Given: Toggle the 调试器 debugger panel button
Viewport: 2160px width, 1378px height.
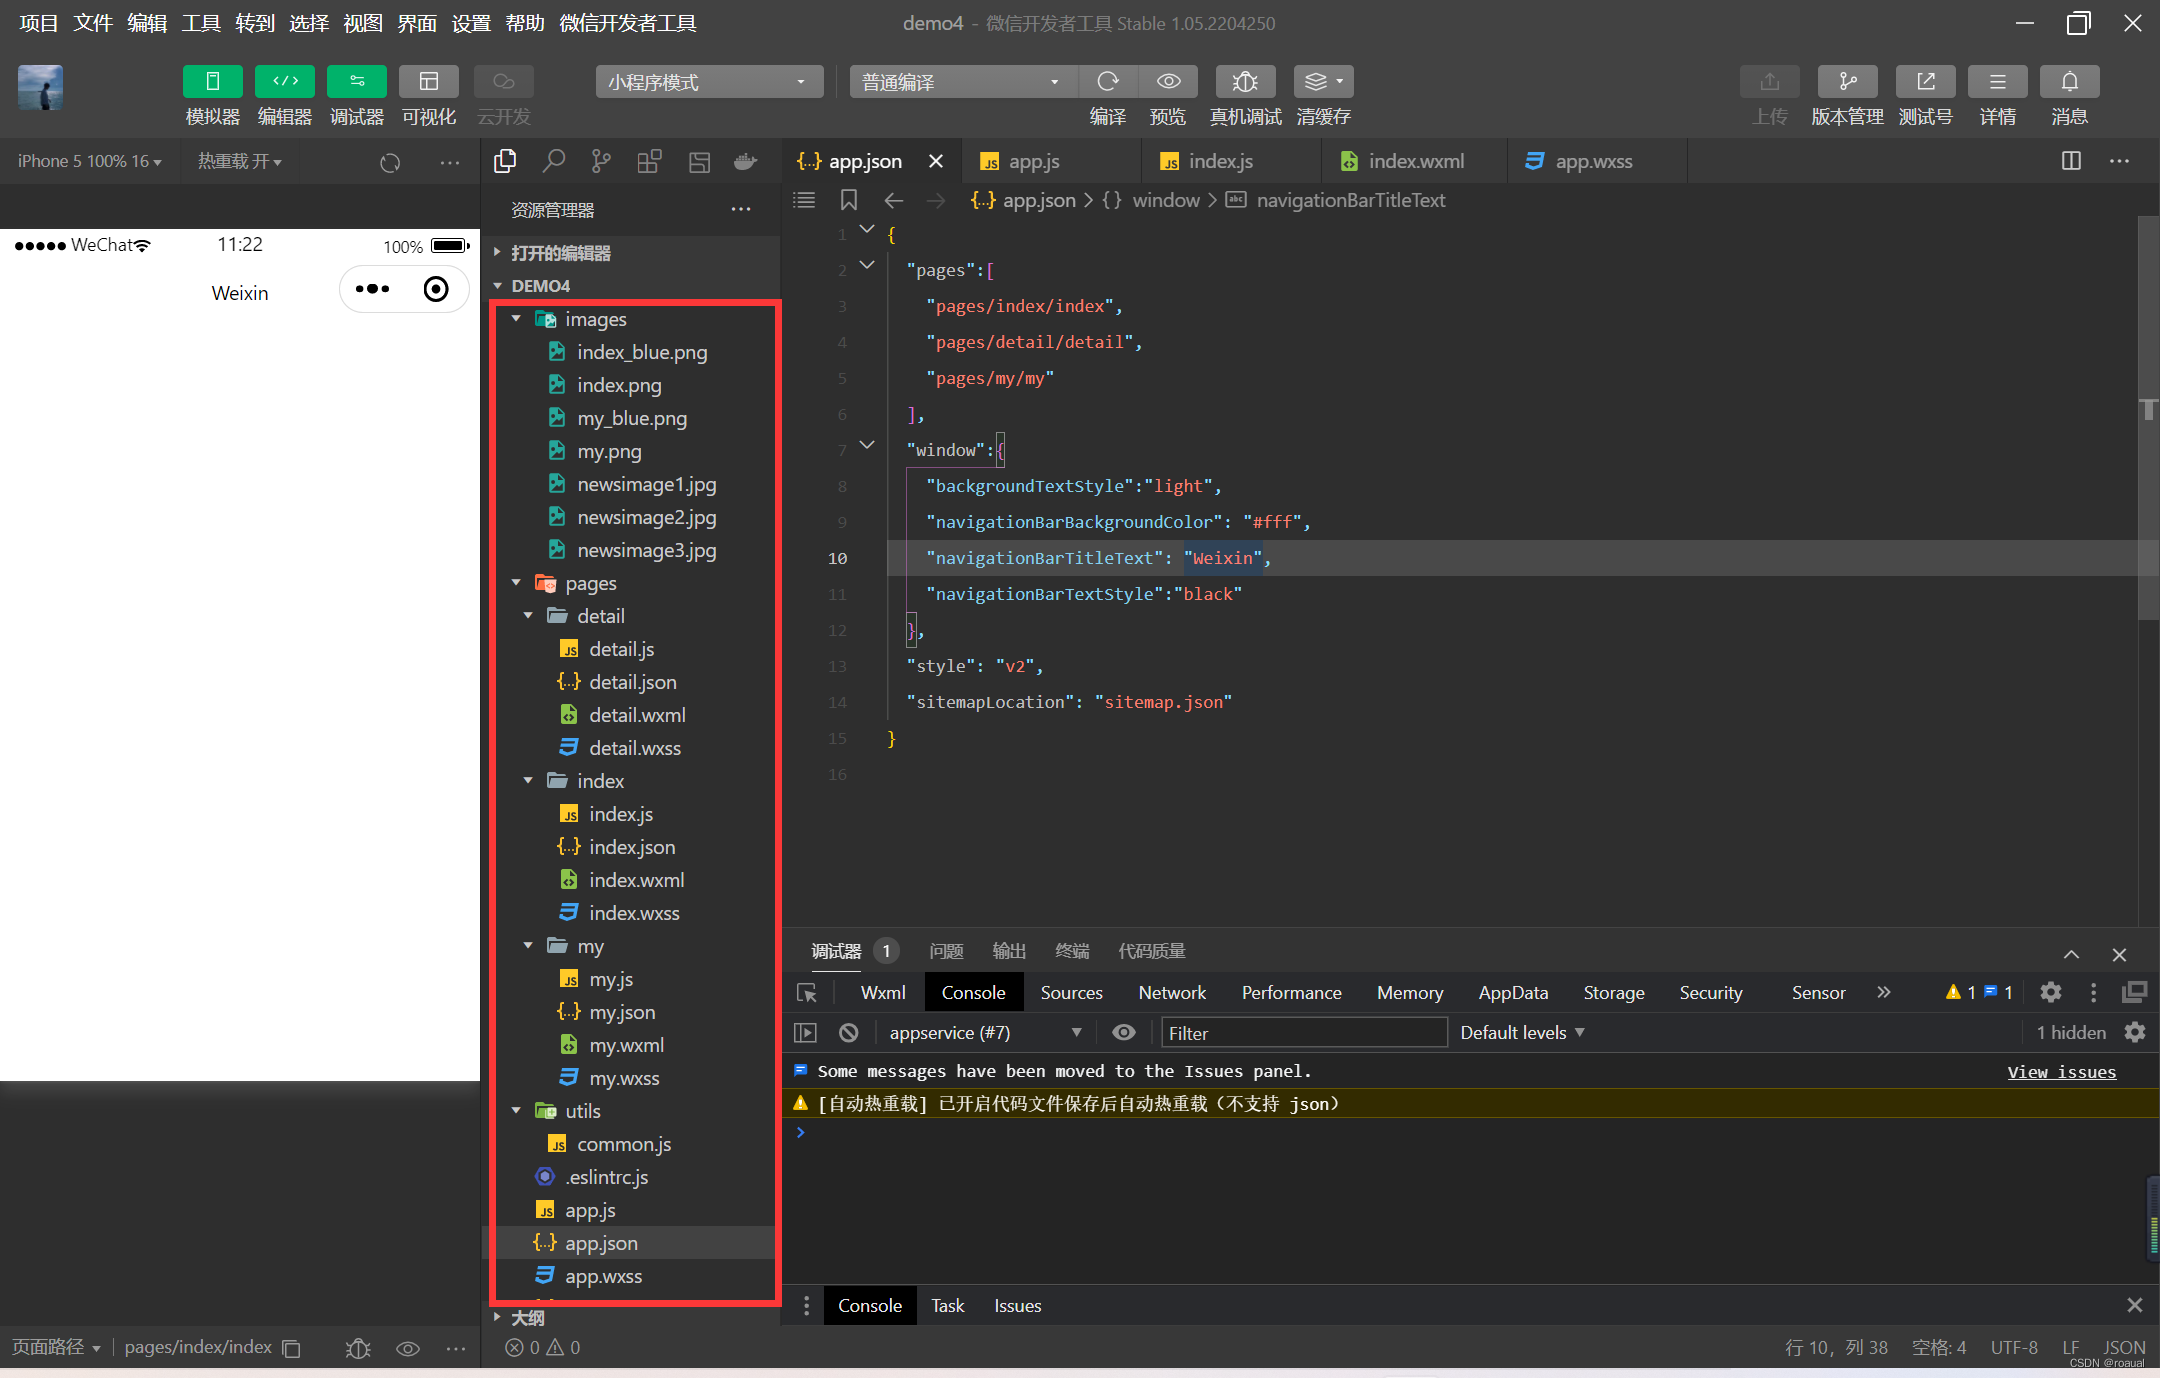Looking at the screenshot, I should (x=356, y=82).
